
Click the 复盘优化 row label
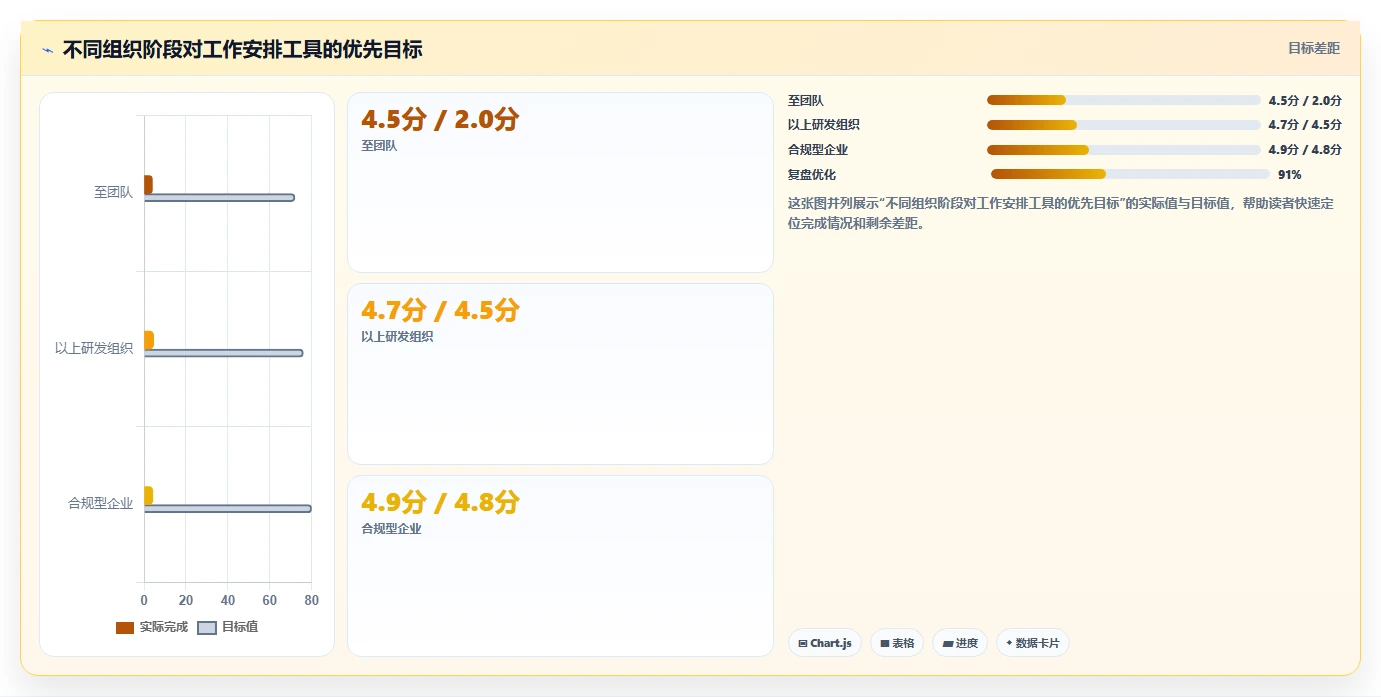point(812,174)
